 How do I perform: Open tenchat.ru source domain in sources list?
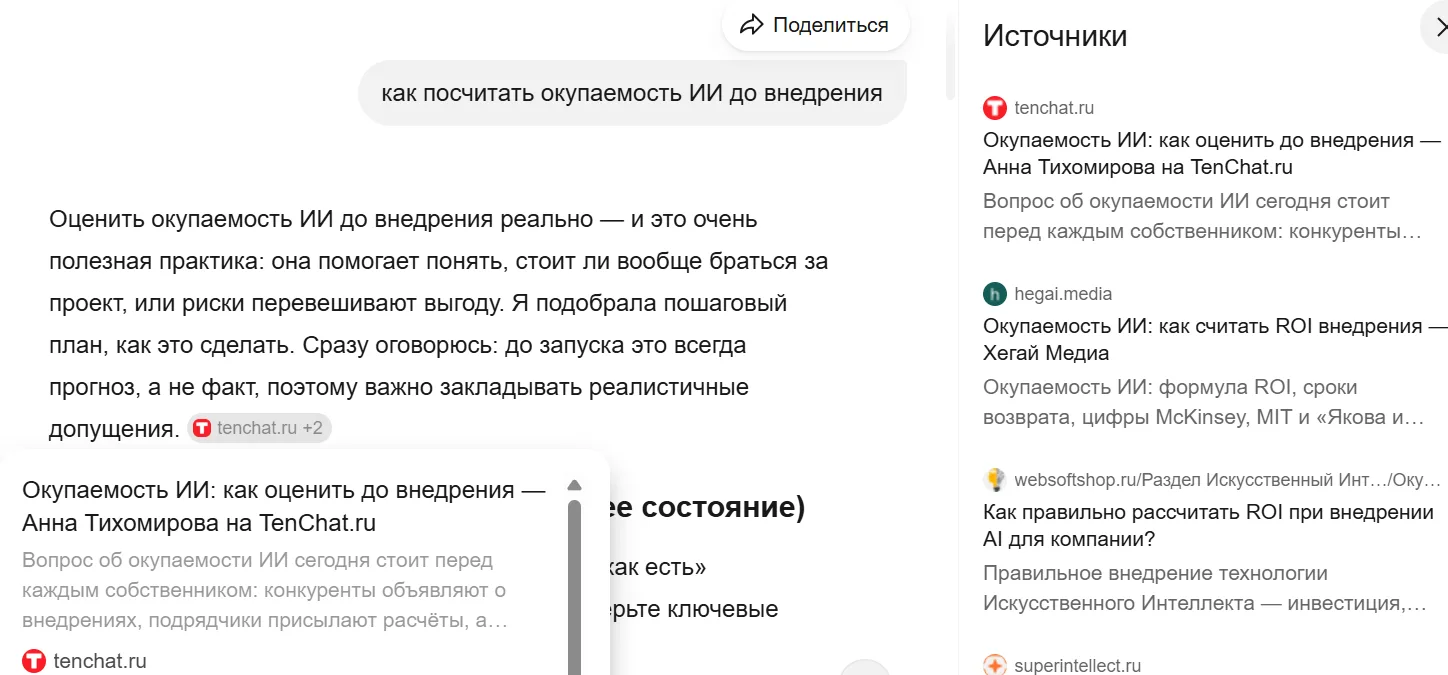[x=1054, y=108]
